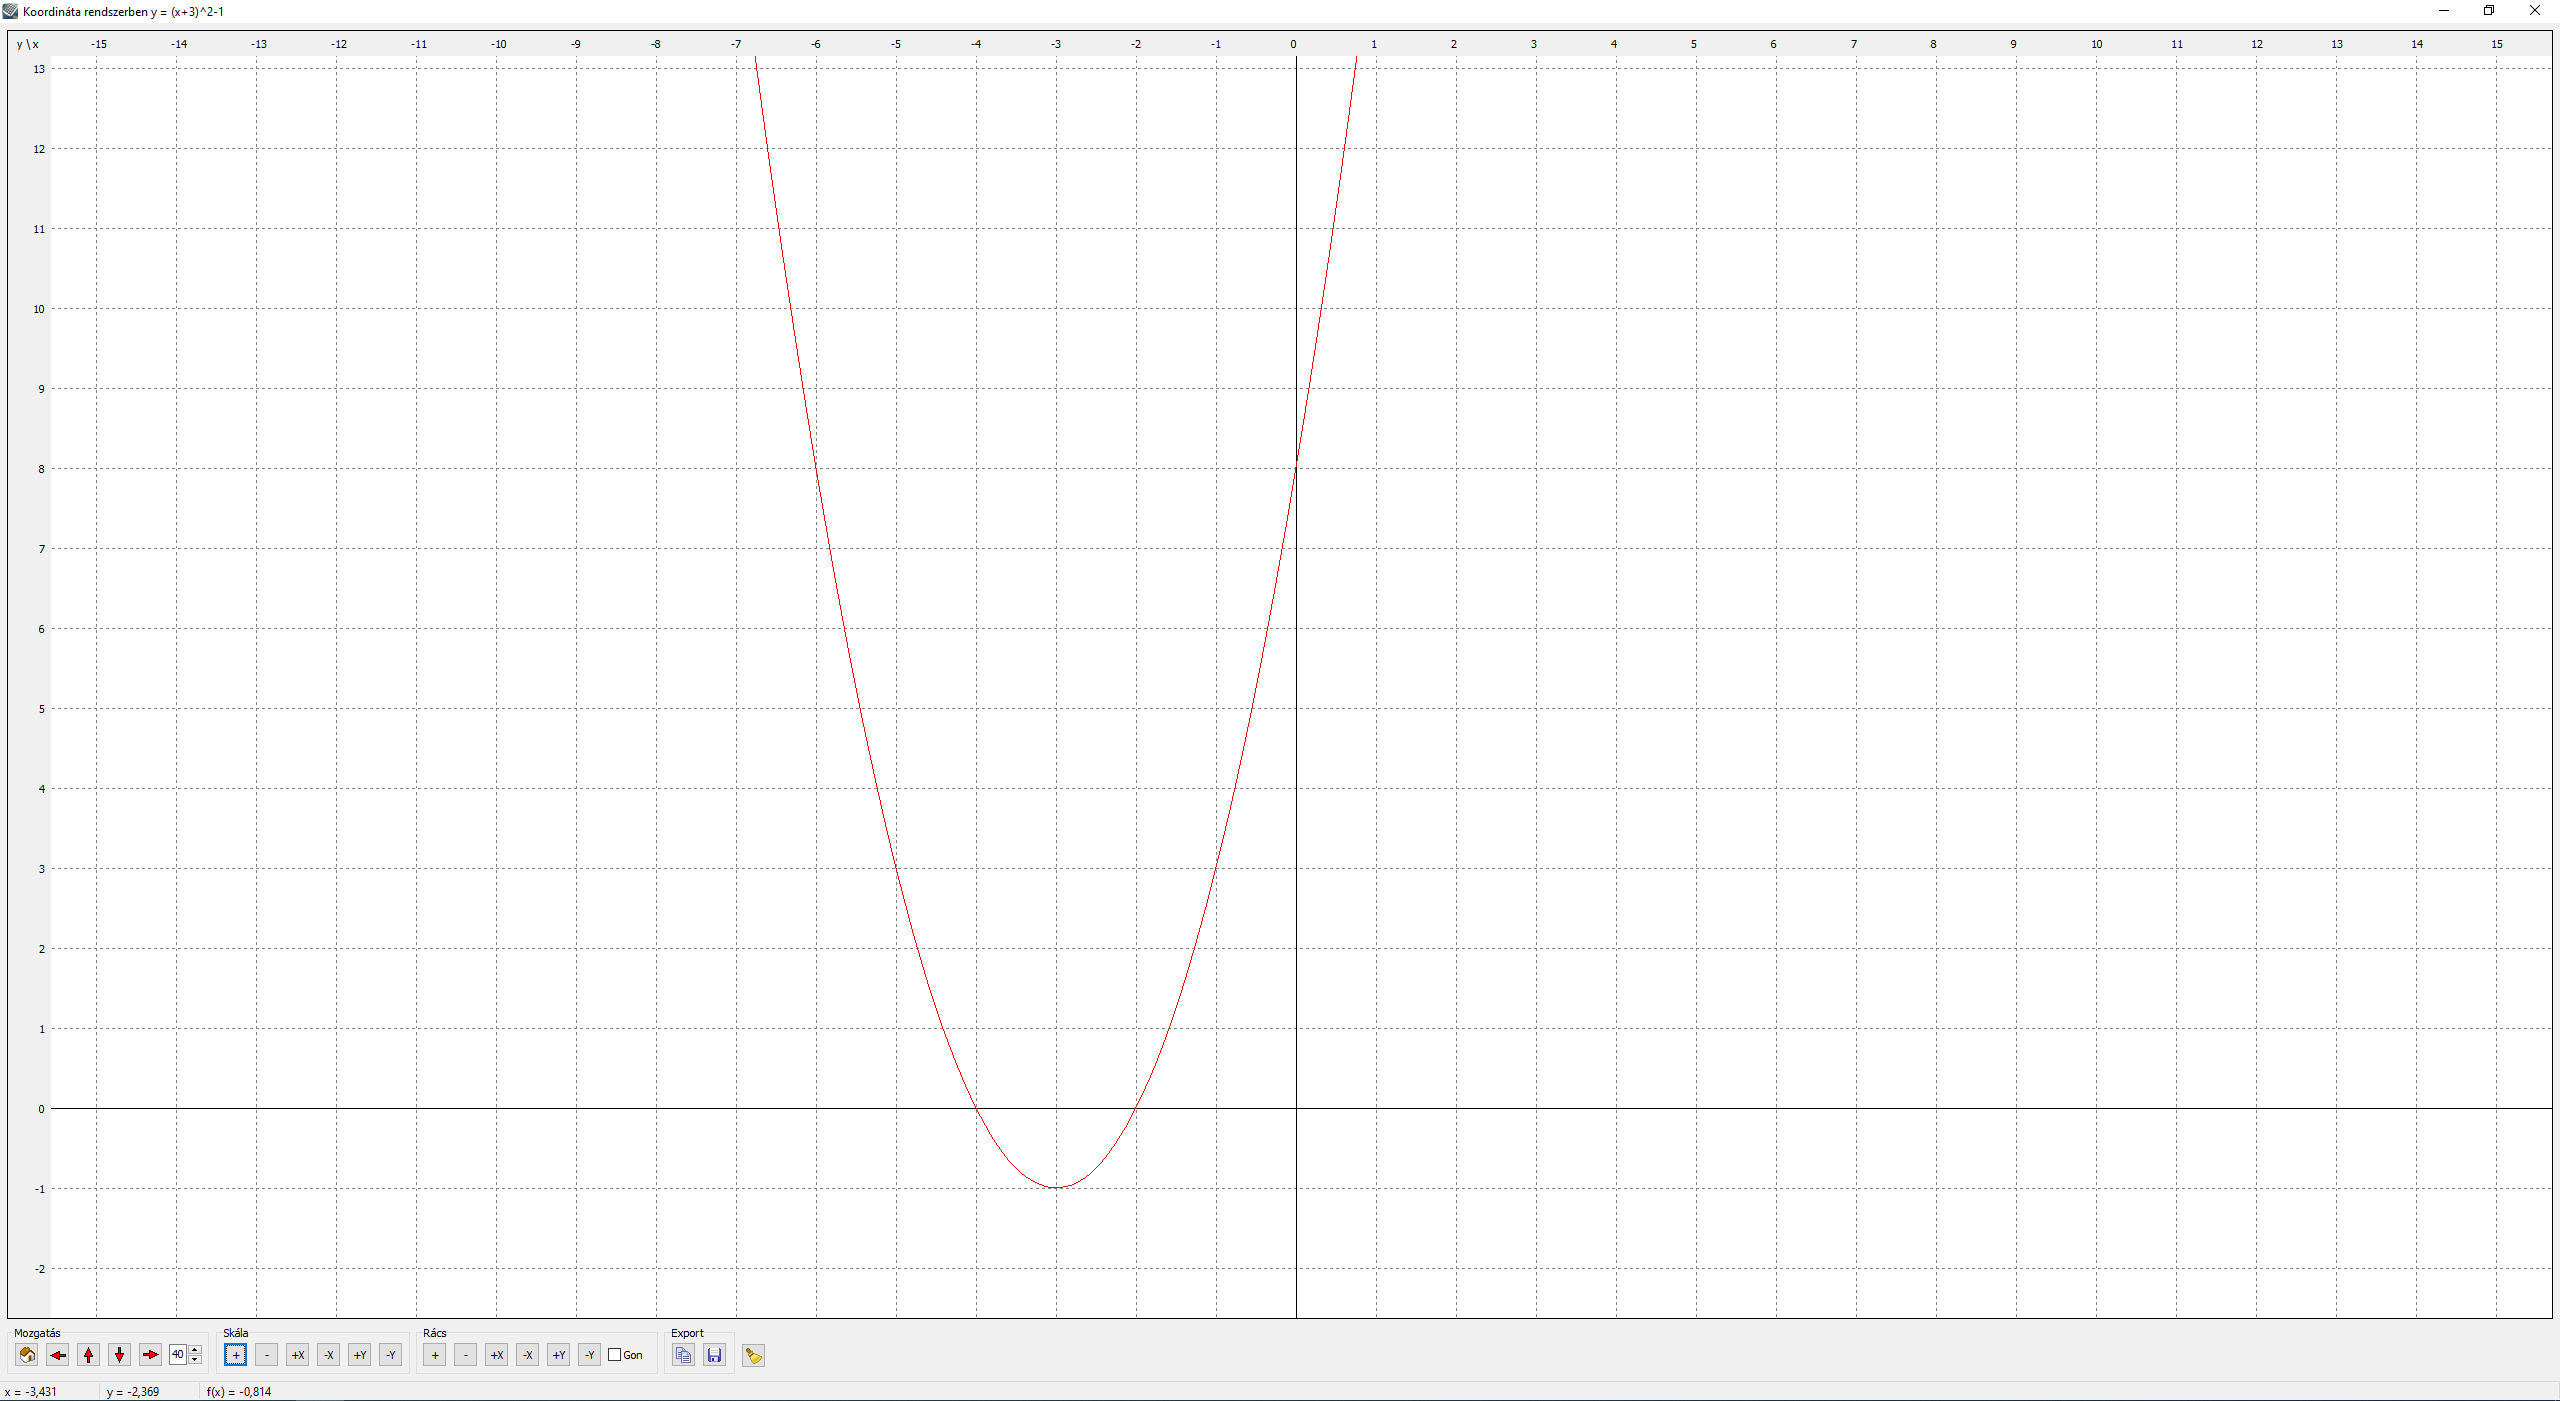This screenshot has width=2560, height=1401.
Task: Click the -X button in Rács group
Action: click(x=527, y=1355)
